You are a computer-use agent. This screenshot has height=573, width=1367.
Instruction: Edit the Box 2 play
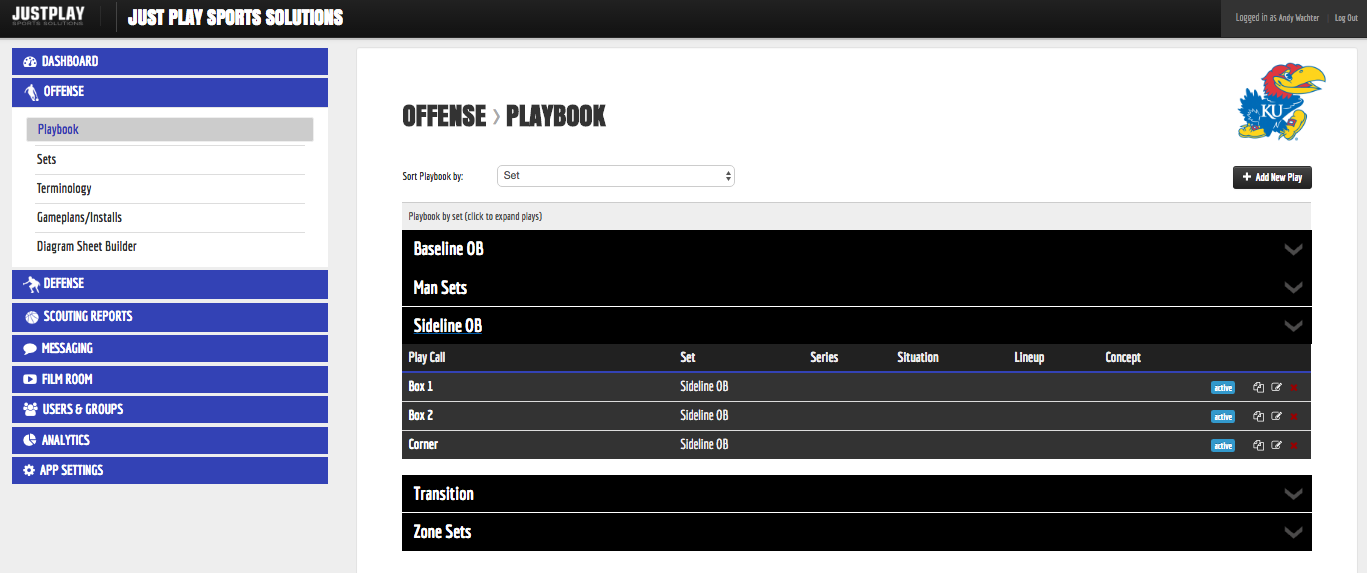click(x=1276, y=417)
